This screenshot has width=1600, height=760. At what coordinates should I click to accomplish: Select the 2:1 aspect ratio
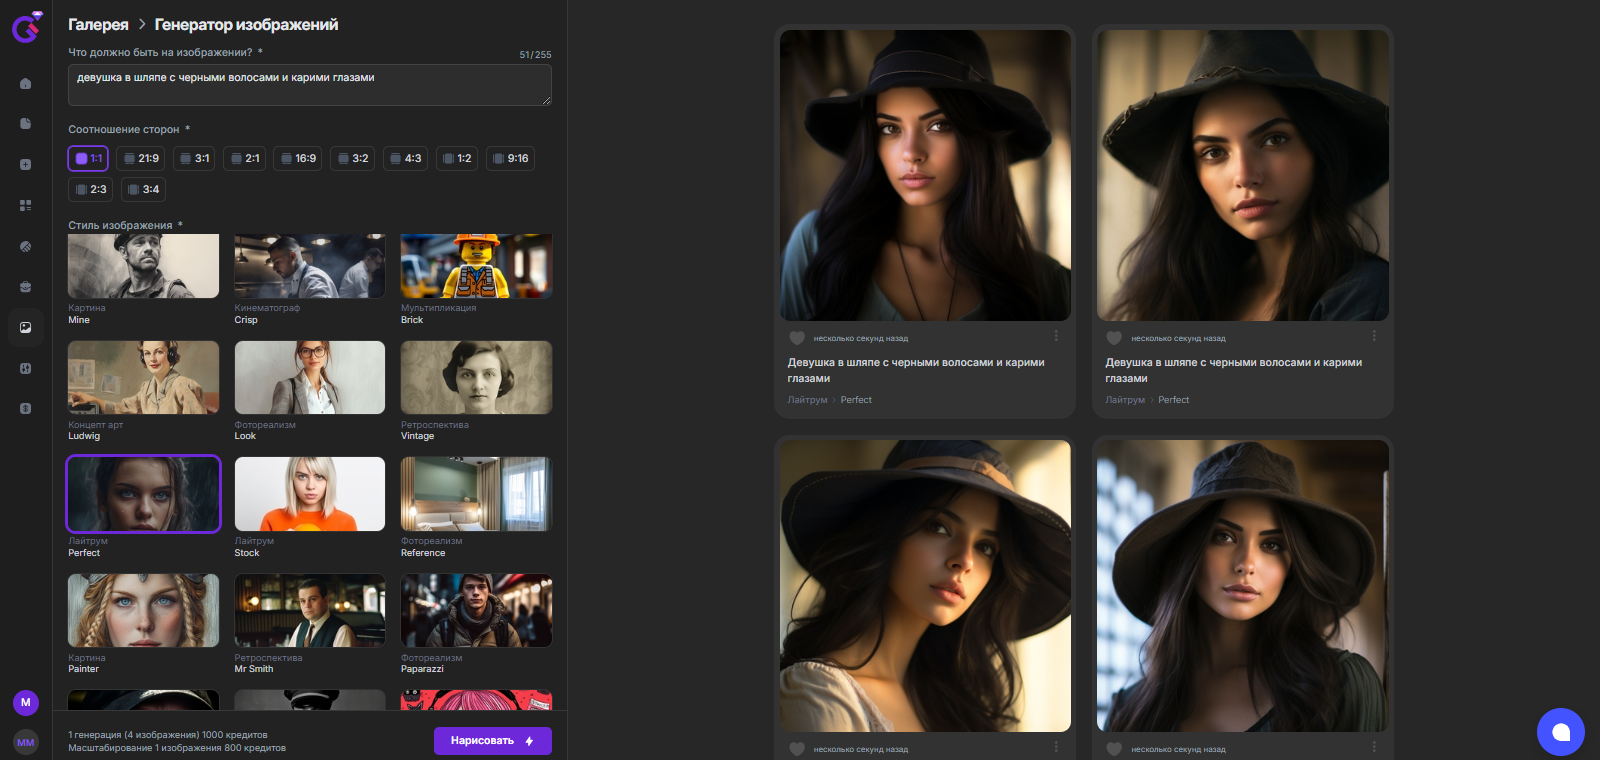(245, 158)
